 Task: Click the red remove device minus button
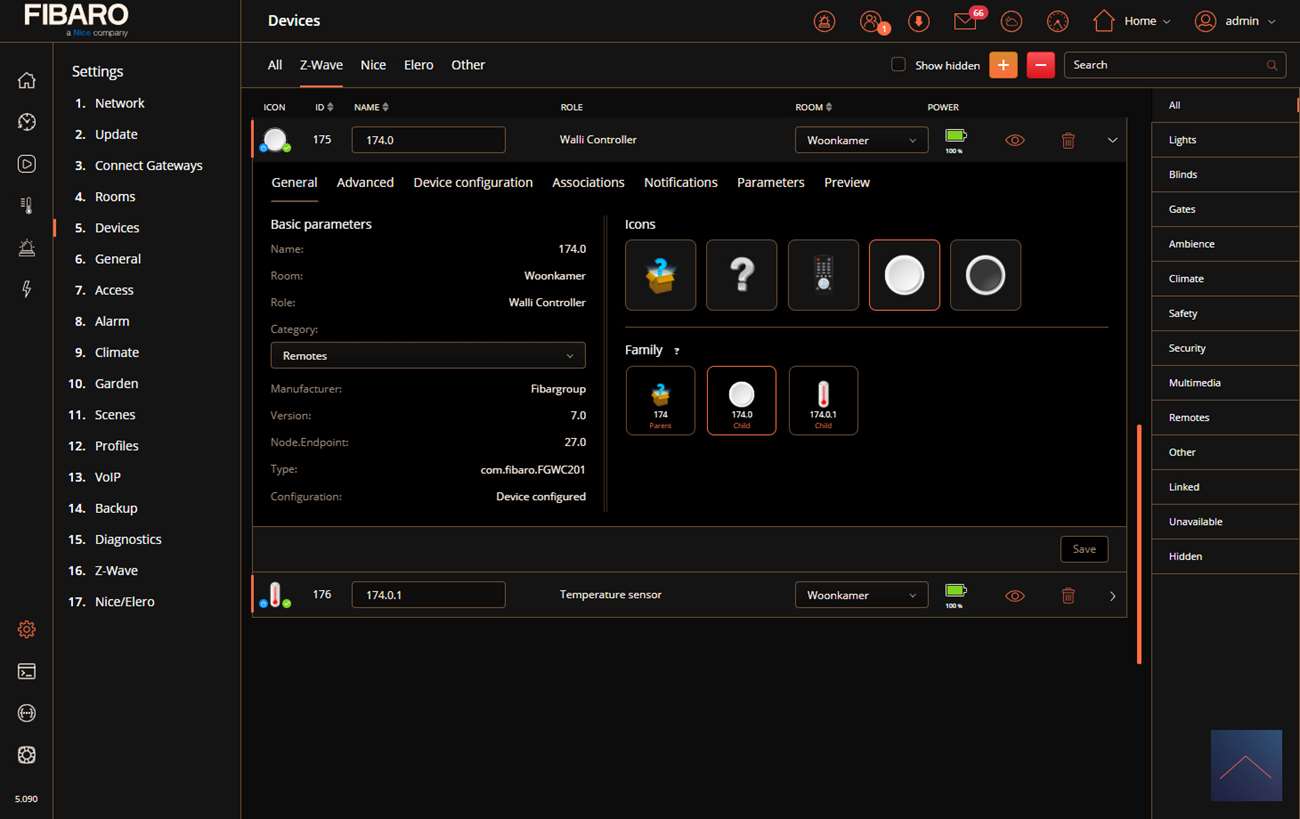coord(1040,65)
